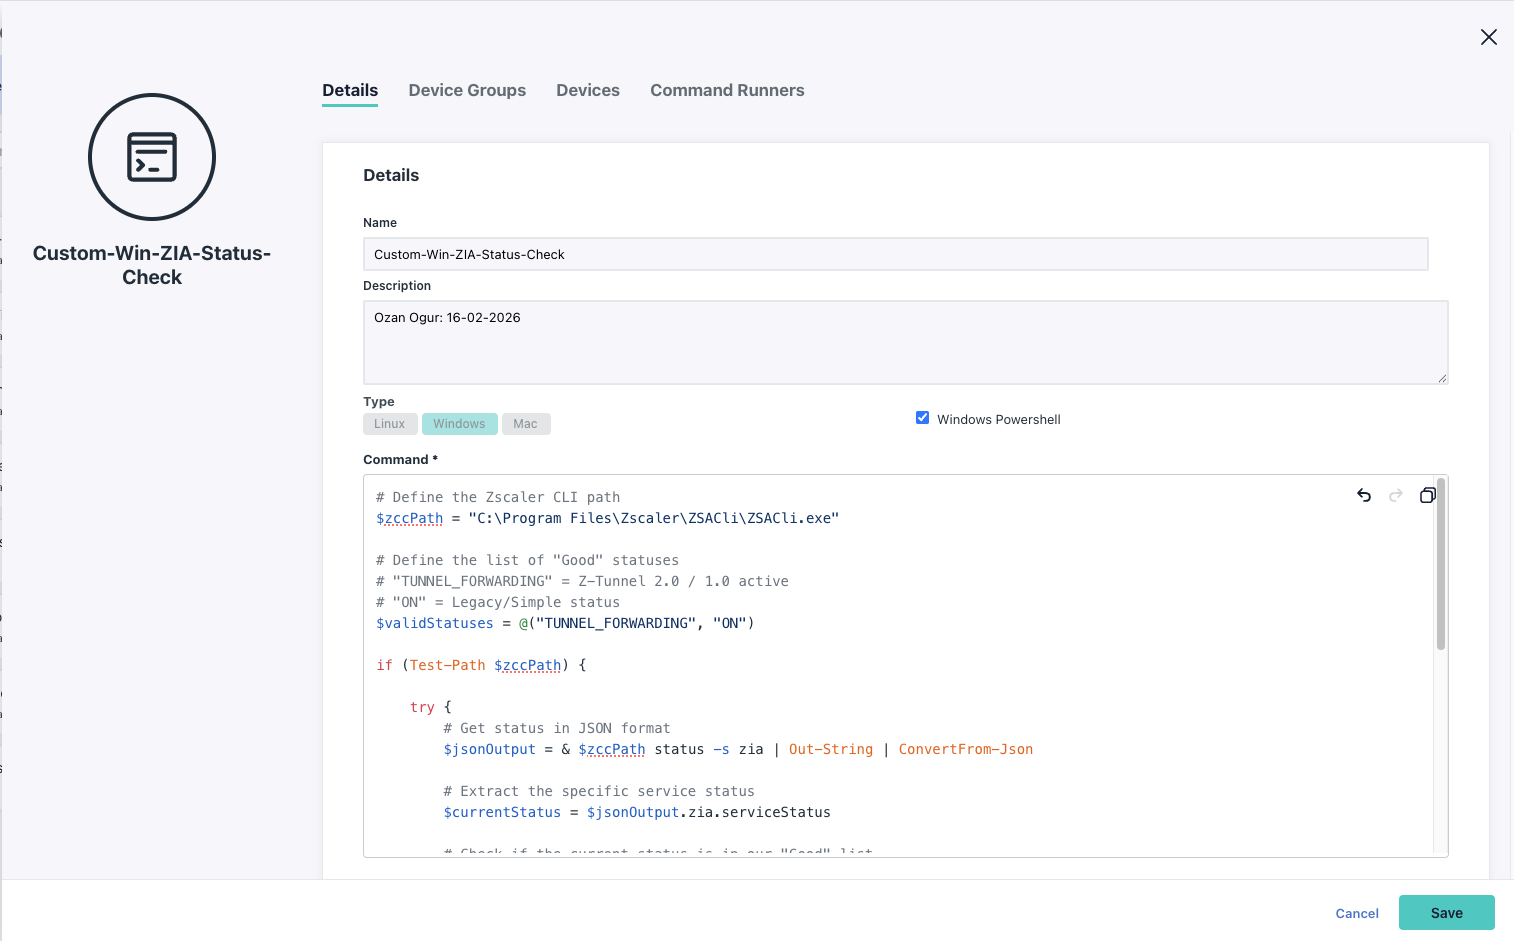Click the terminal command icon in circle
The image size is (1514, 941).
pos(152,157)
